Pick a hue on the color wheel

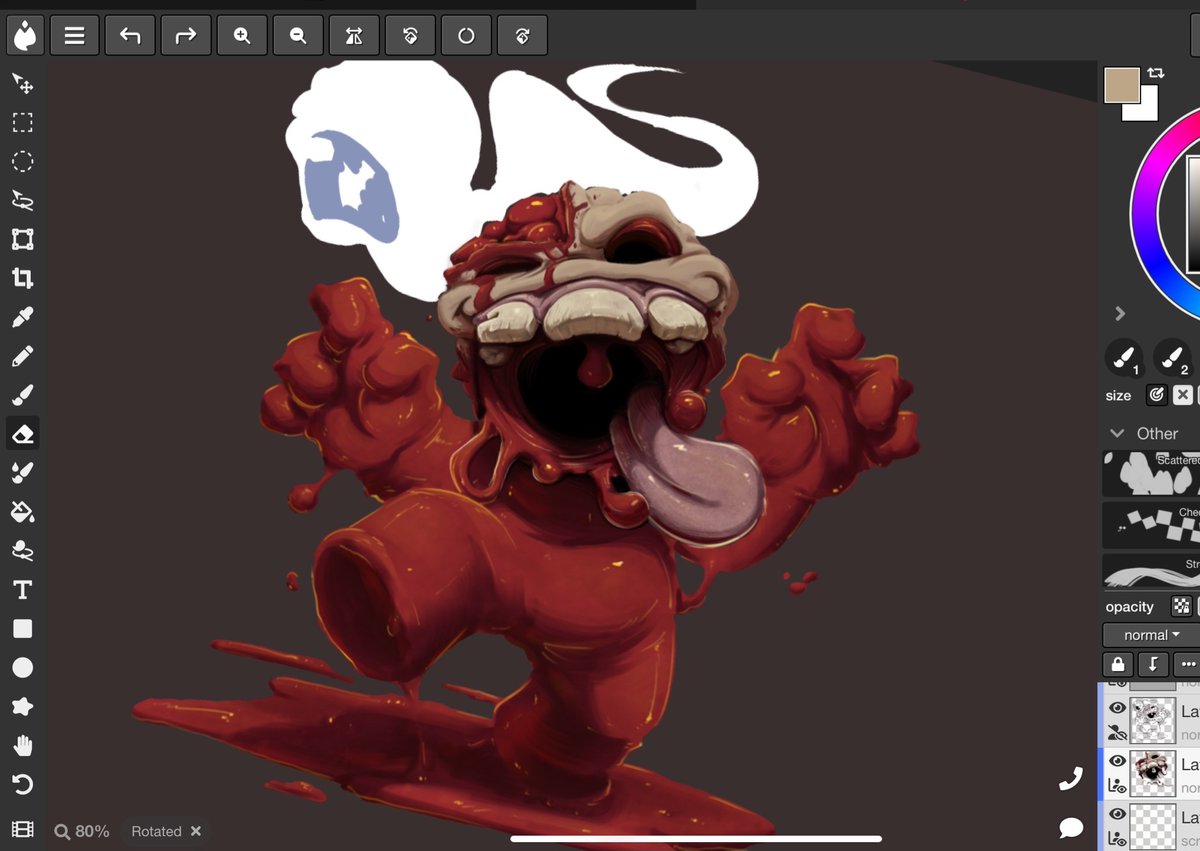coord(1146,215)
